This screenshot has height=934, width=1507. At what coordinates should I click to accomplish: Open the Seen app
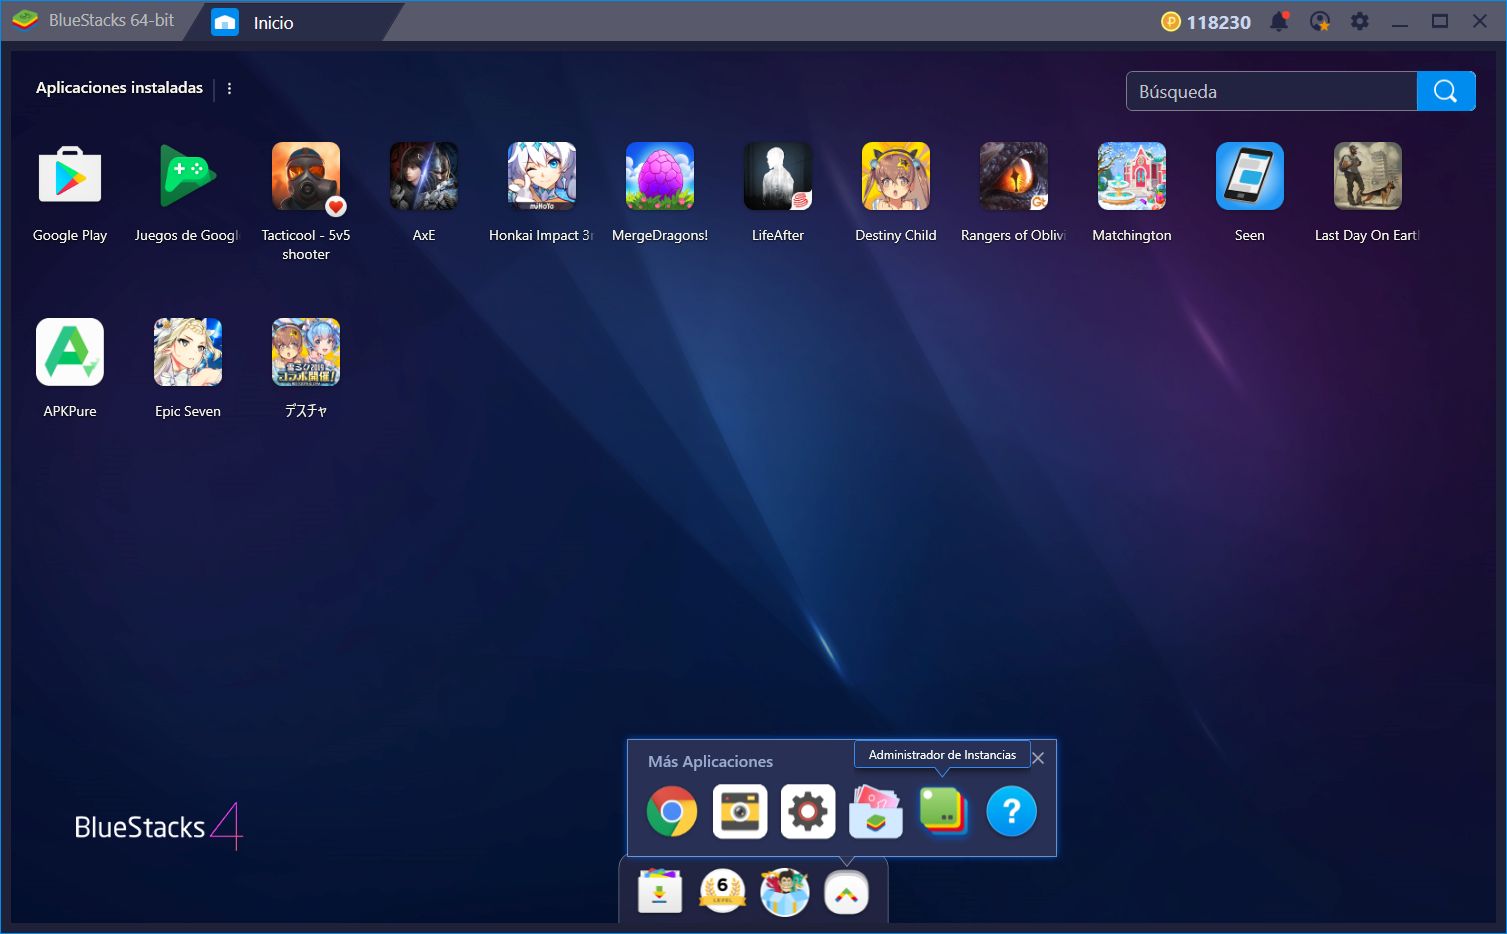1250,176
